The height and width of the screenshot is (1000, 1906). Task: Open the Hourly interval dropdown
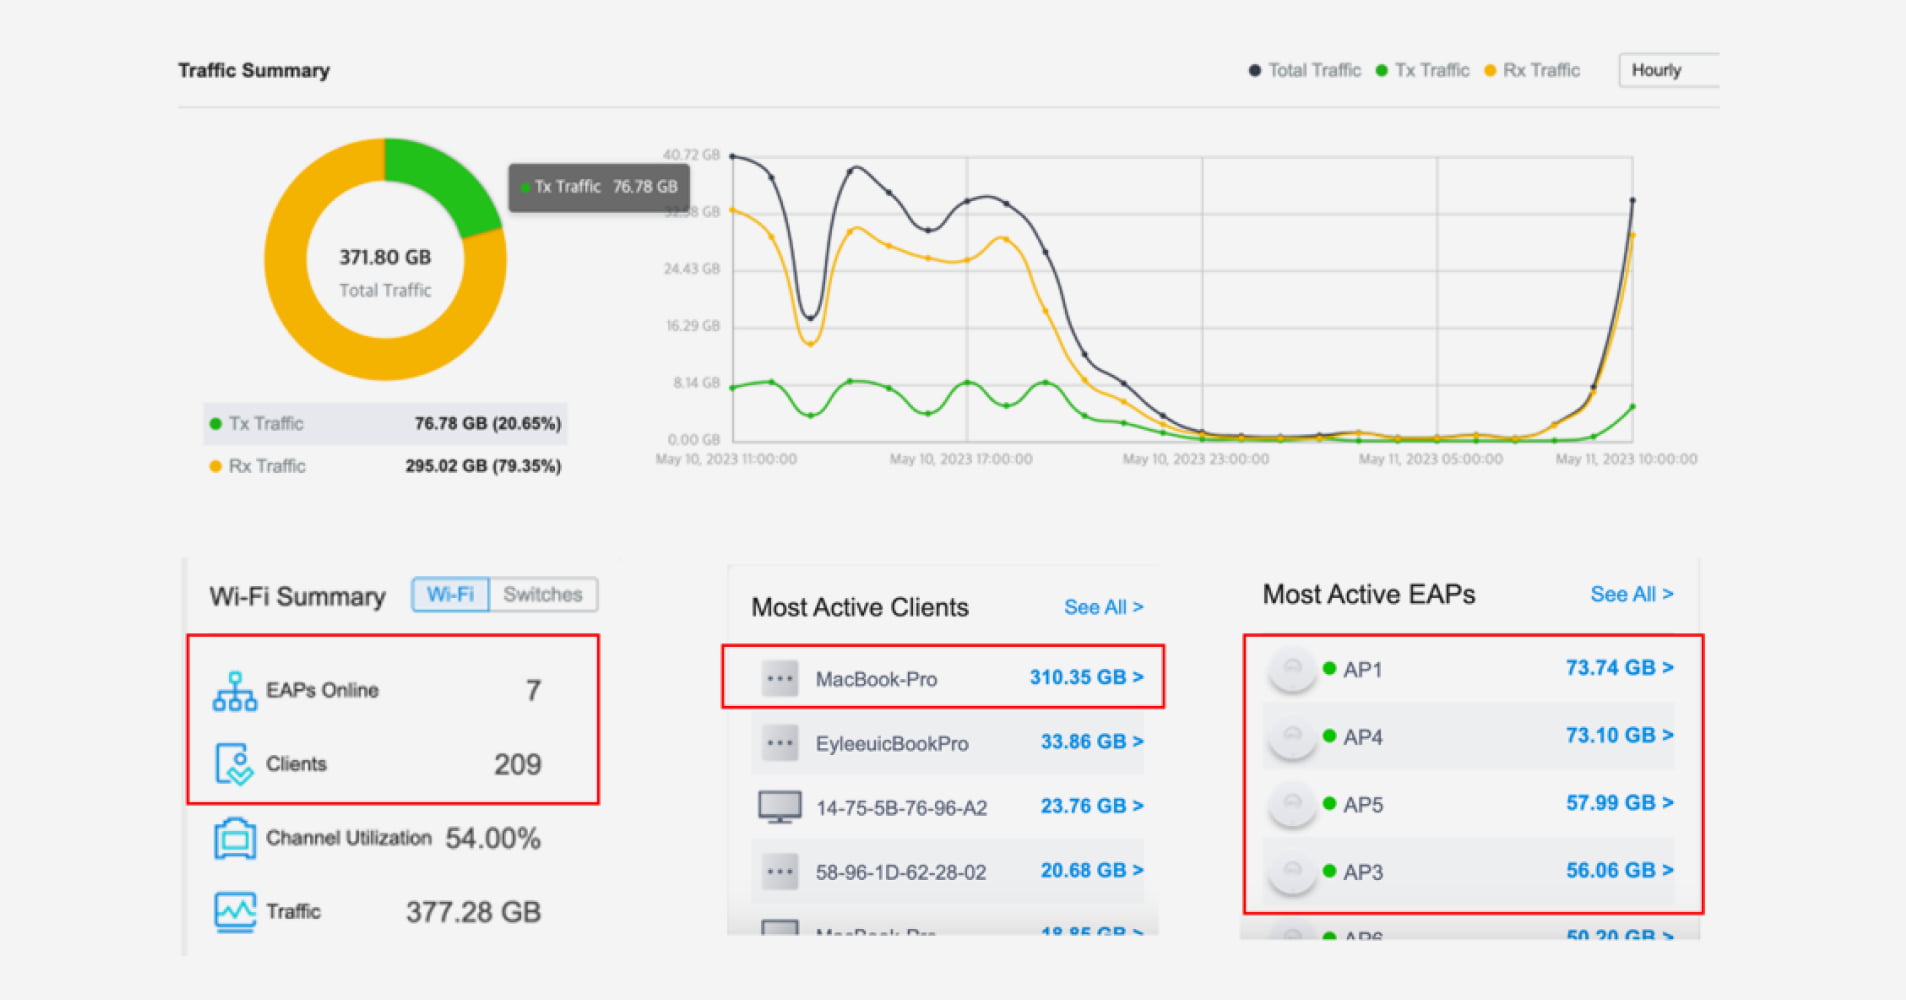click(x=1667, y=70)
